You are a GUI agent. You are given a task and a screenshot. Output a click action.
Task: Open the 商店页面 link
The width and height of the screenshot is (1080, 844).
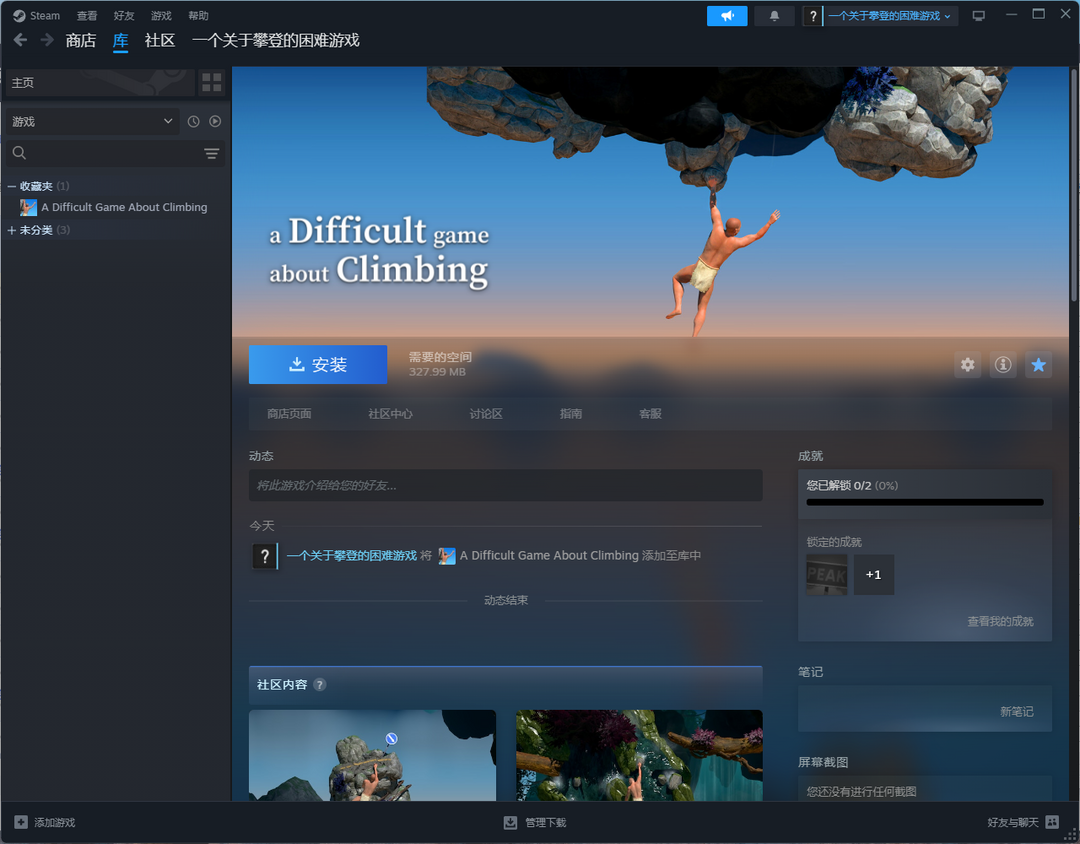coord(289,413)
